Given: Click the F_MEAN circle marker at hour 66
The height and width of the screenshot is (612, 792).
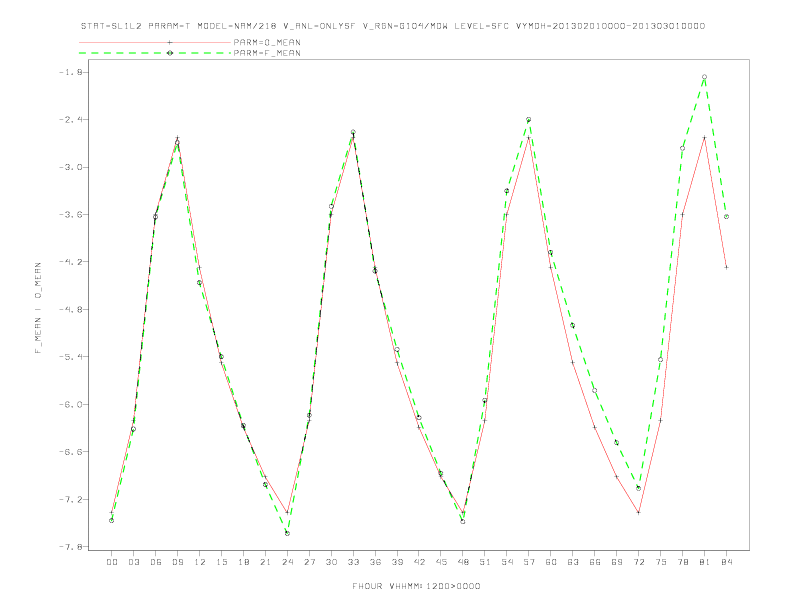Looking at the screenshot, I should (595, 390).
